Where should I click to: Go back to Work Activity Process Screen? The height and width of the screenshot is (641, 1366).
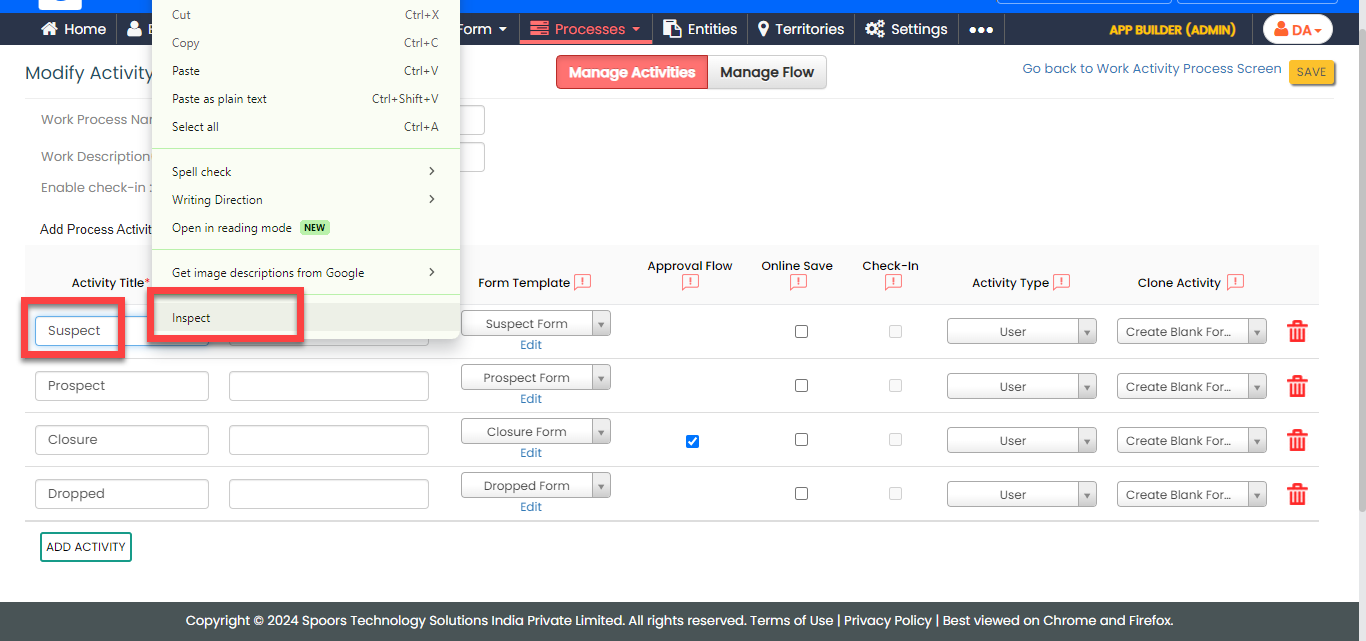point(1151,69)
